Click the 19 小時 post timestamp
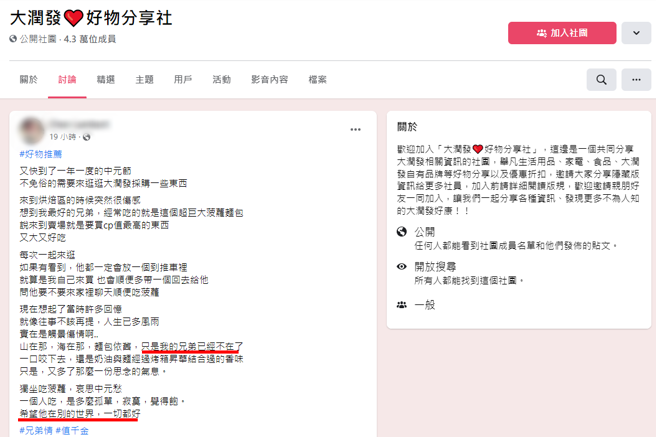 63,137
